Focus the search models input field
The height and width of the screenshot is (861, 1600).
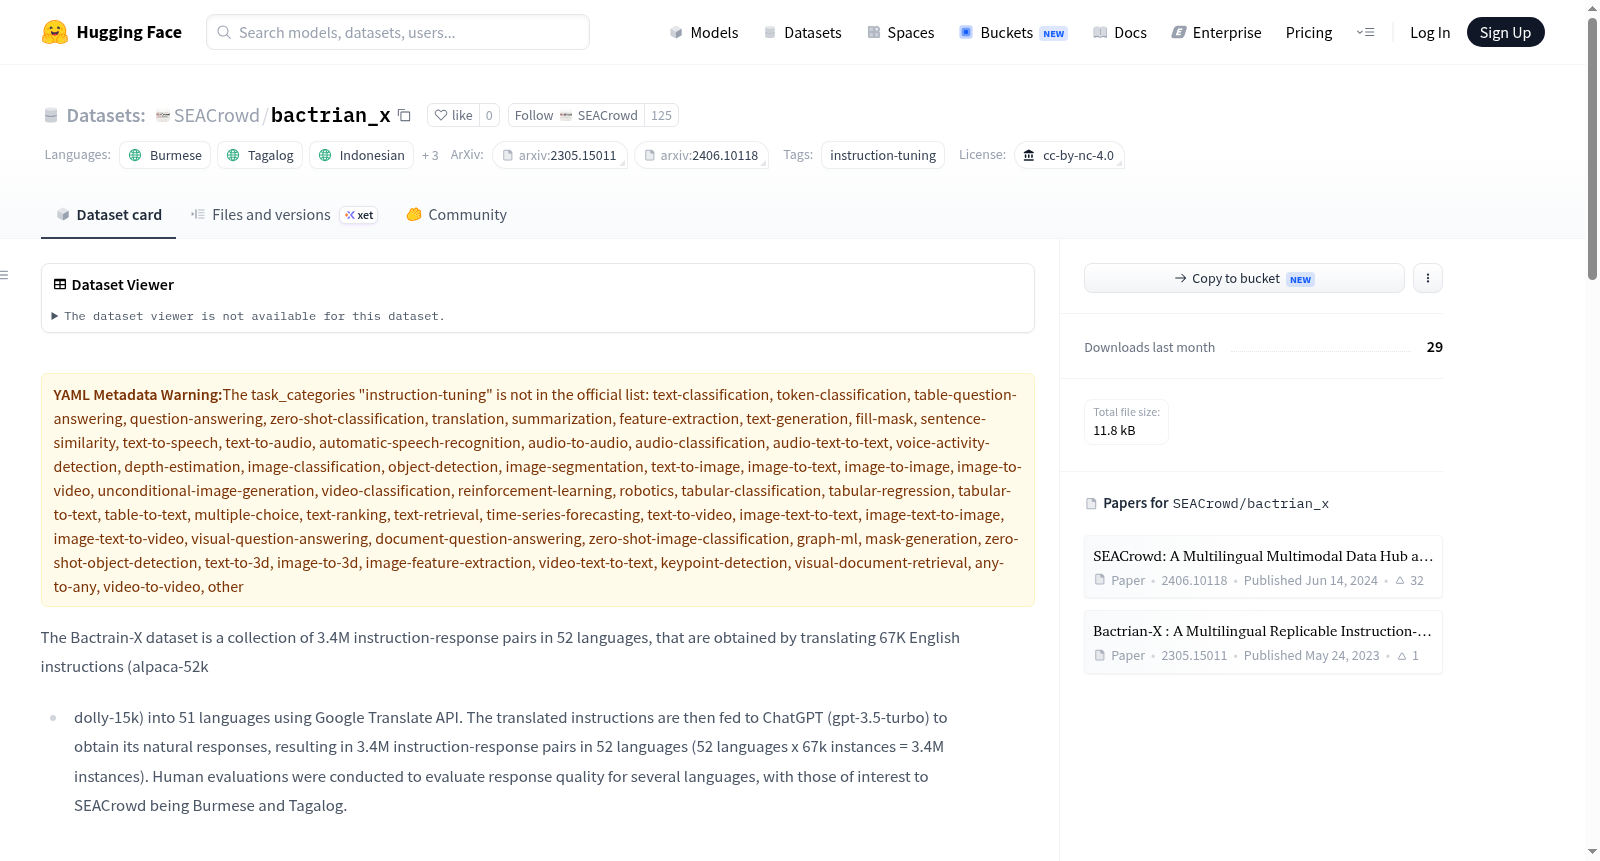(x=398, y=32)
